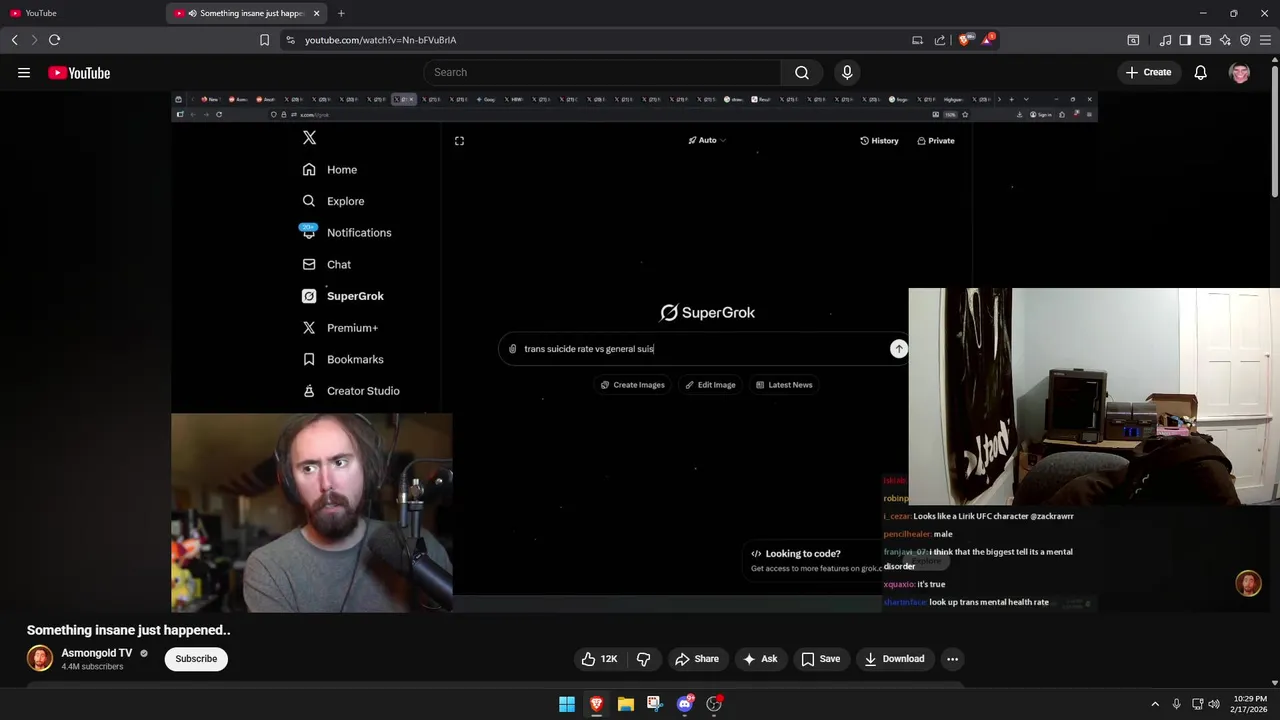Screen dimensions: 1280x720
Task: Ask about this video
Action: [x=760, y=659]
